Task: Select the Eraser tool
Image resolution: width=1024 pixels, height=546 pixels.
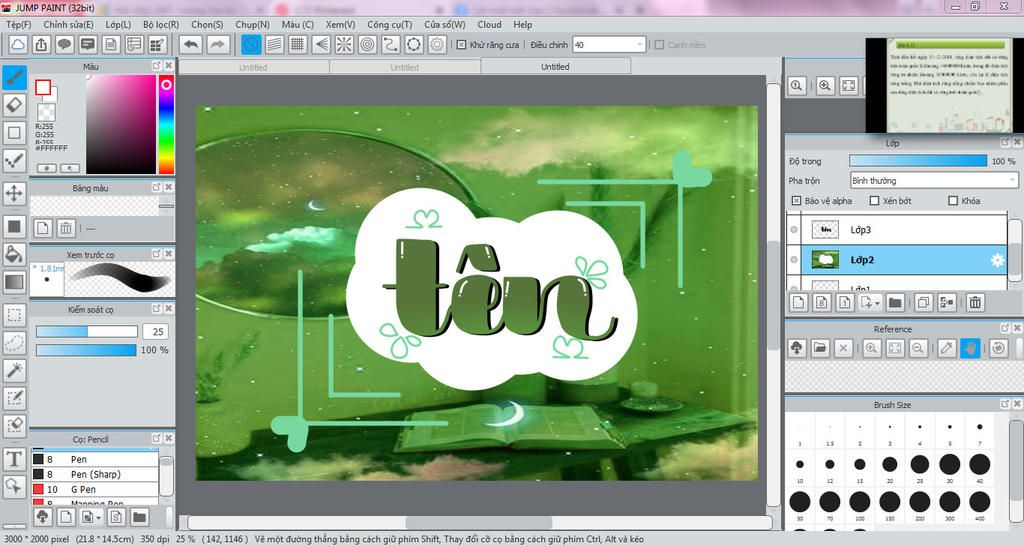Action: pos(14,104)
